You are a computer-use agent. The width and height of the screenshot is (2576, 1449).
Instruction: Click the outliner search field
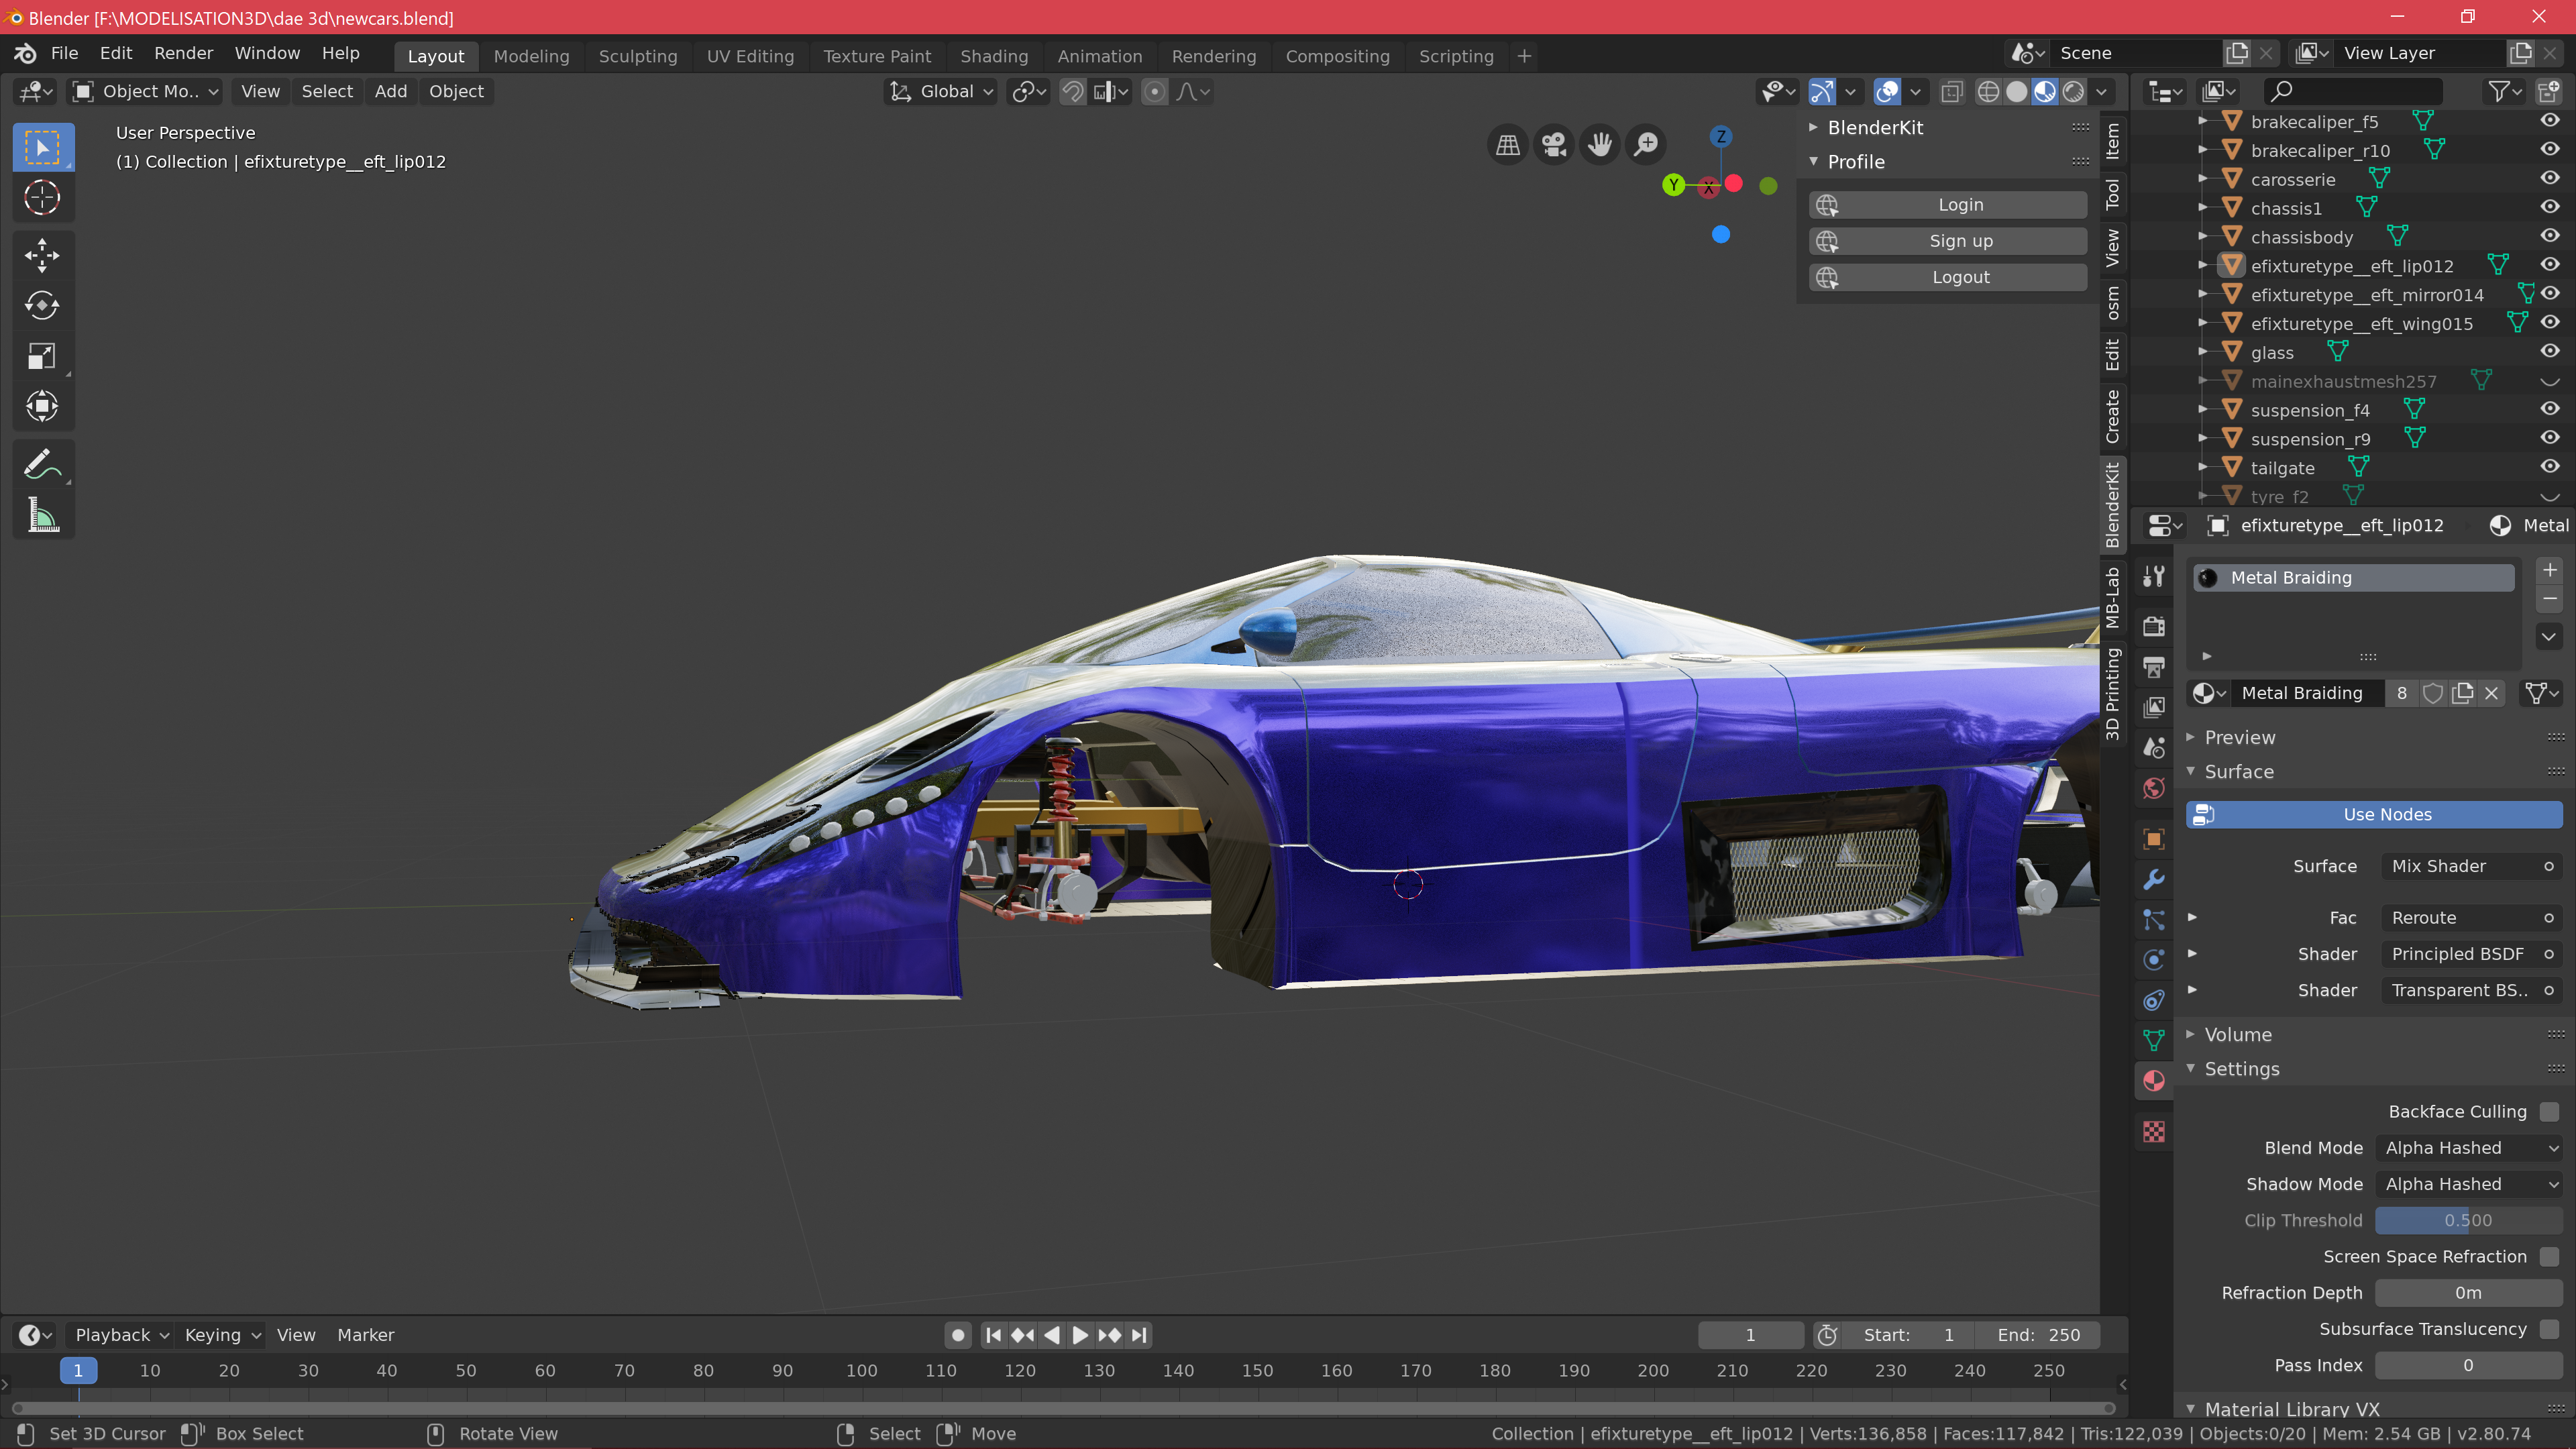click(x=2353, y=92)
